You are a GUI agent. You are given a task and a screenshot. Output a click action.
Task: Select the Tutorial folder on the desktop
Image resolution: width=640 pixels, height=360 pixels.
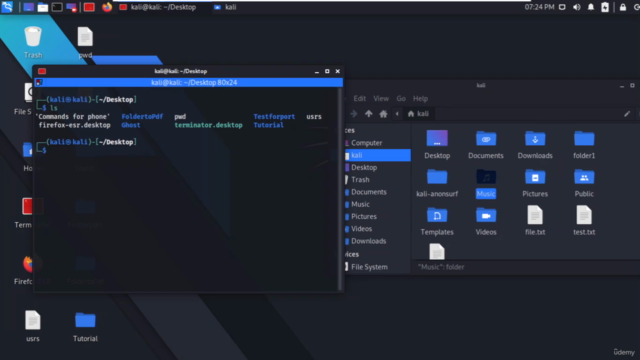[x=85, y=327]
